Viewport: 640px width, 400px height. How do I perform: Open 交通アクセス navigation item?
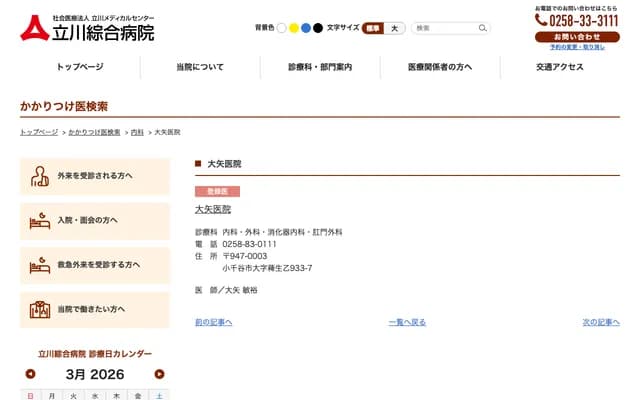tap(560, 67)
